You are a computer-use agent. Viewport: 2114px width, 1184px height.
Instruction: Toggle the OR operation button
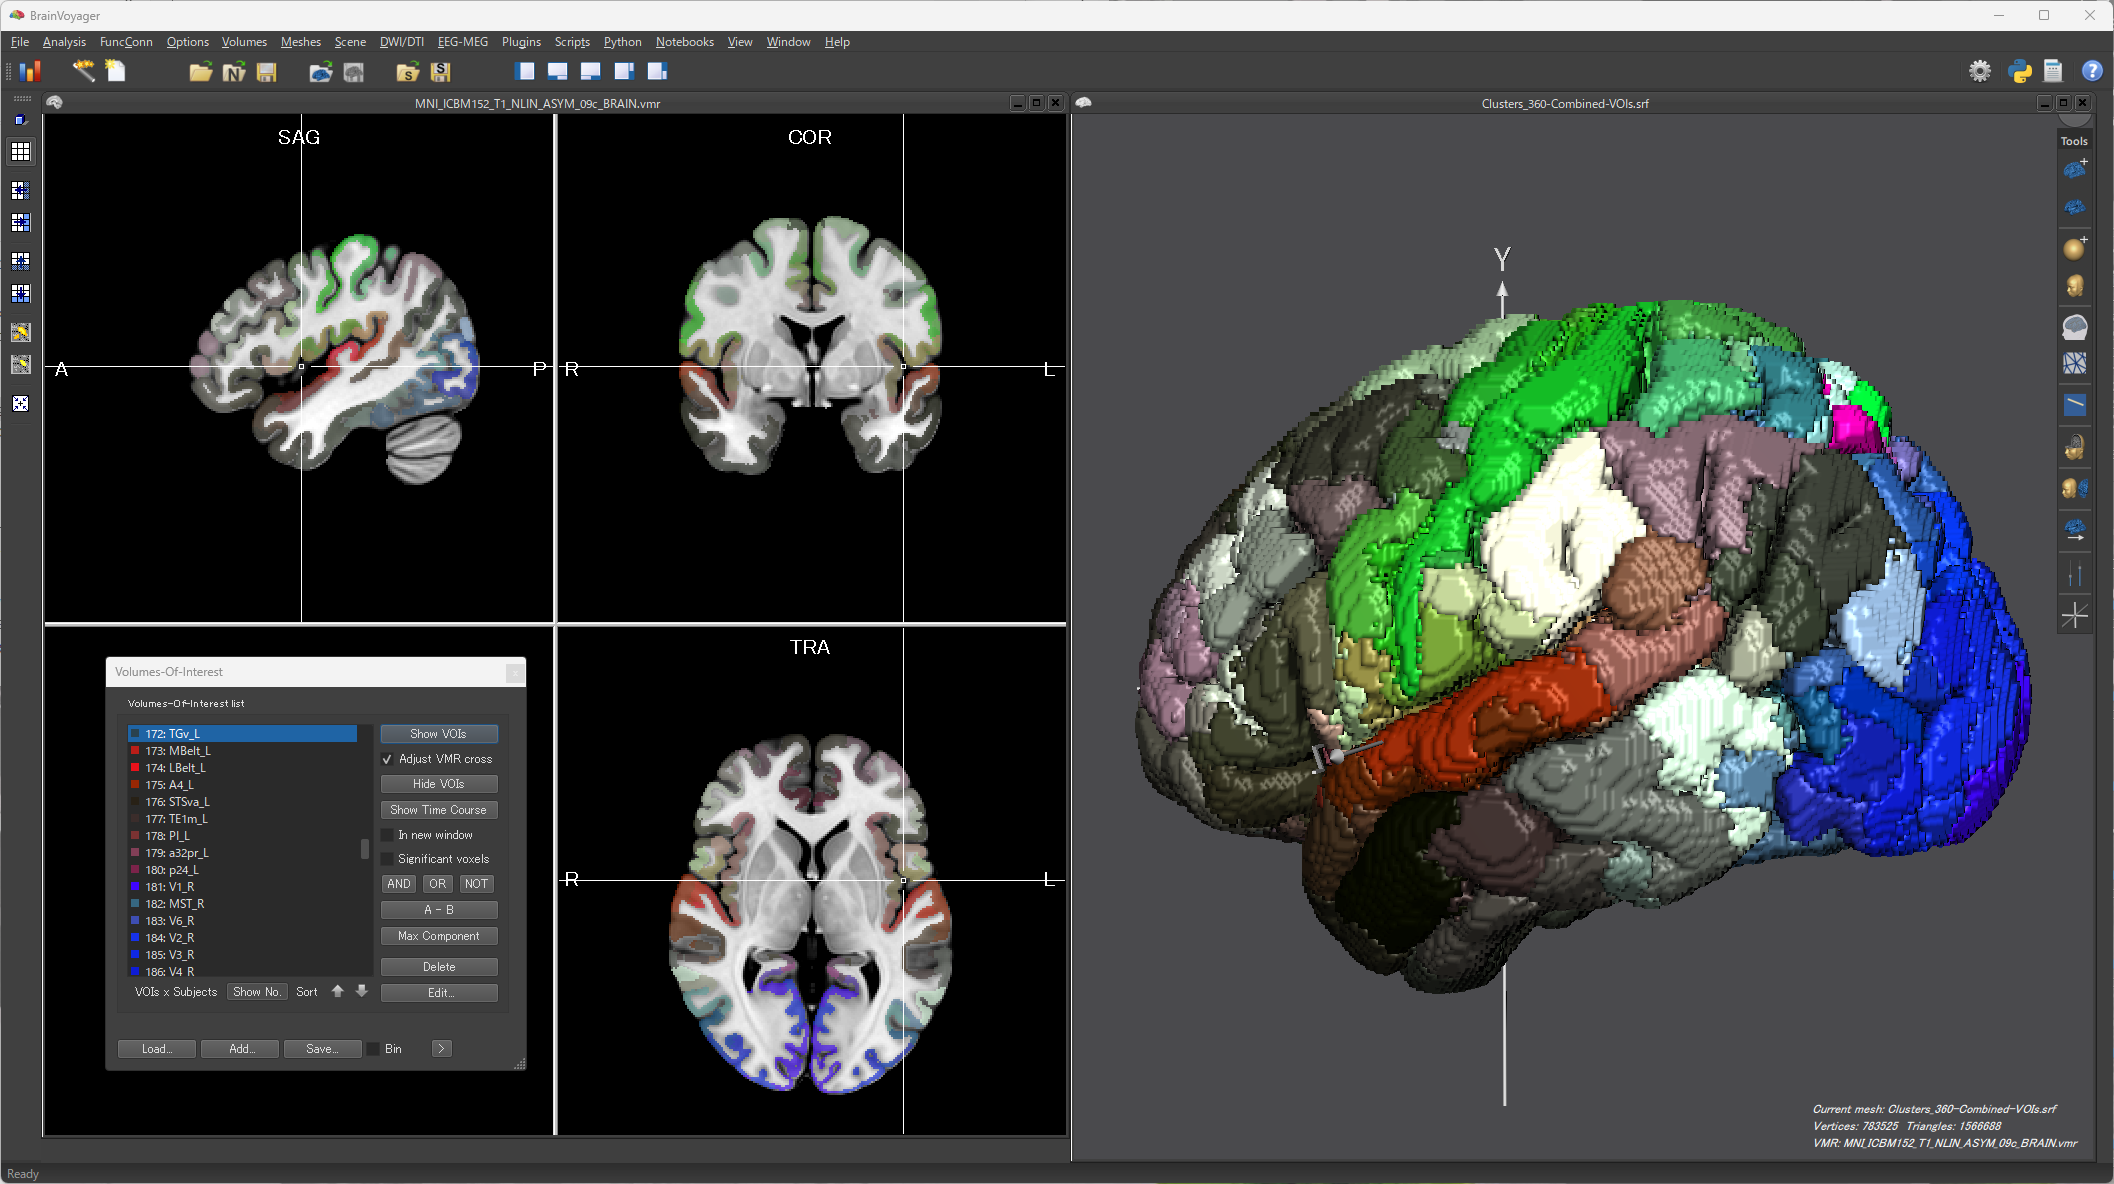pyautogui.click(x=437, y=884)
